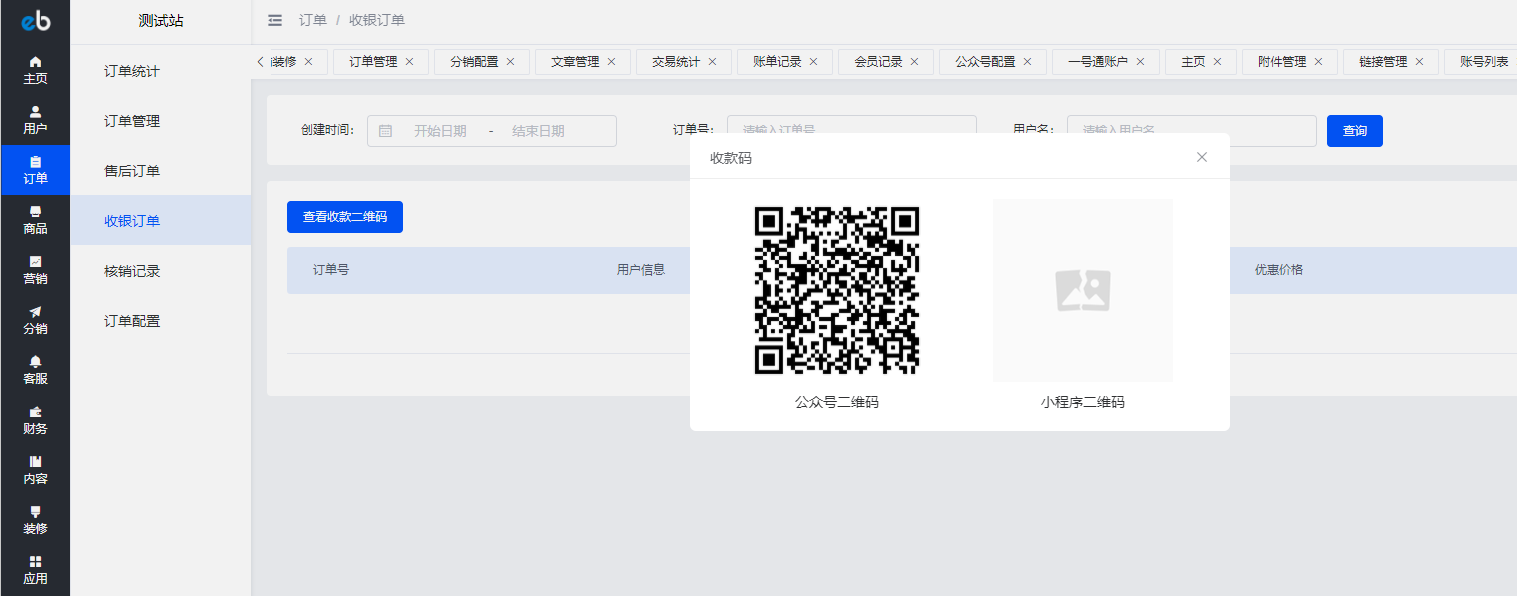
Task: Close the 会员记录 tab
Action: (x=914, y=62)
